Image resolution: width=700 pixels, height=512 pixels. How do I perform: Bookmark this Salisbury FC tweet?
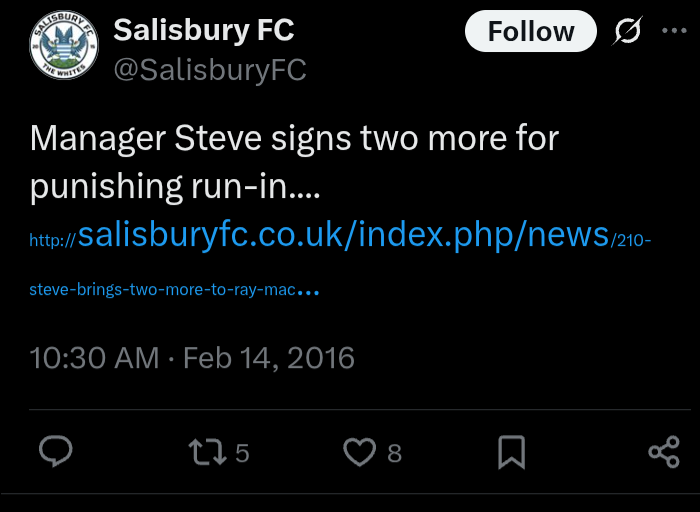point(511,453)
